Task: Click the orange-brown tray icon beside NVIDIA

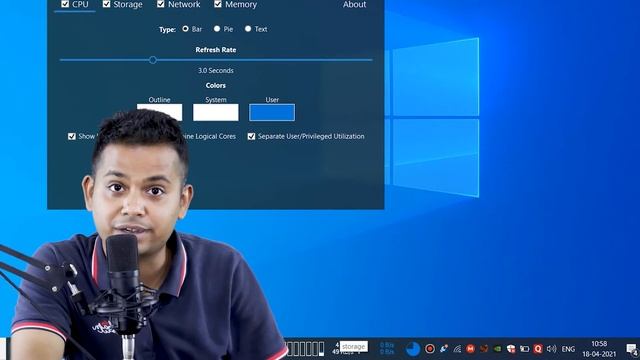Action: [x=484, y=349]
